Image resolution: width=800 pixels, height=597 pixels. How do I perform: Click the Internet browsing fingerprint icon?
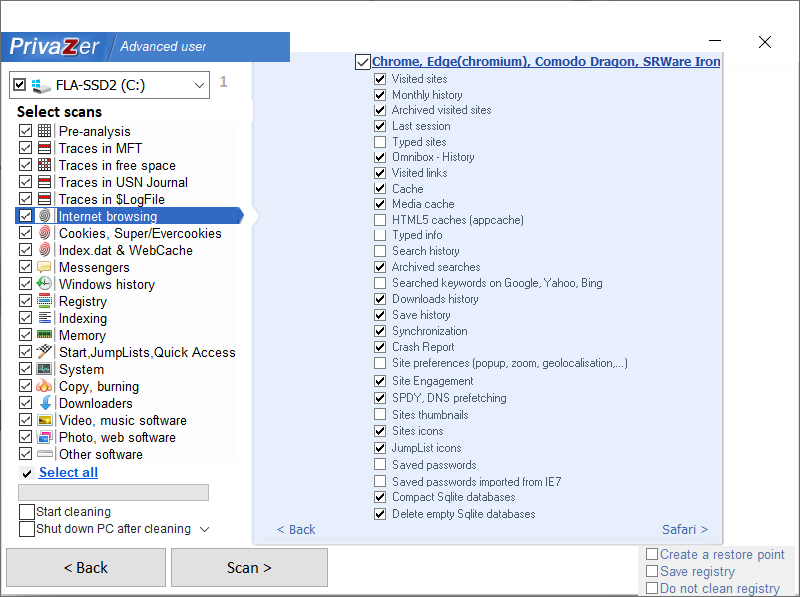click(x=44, y=216)
